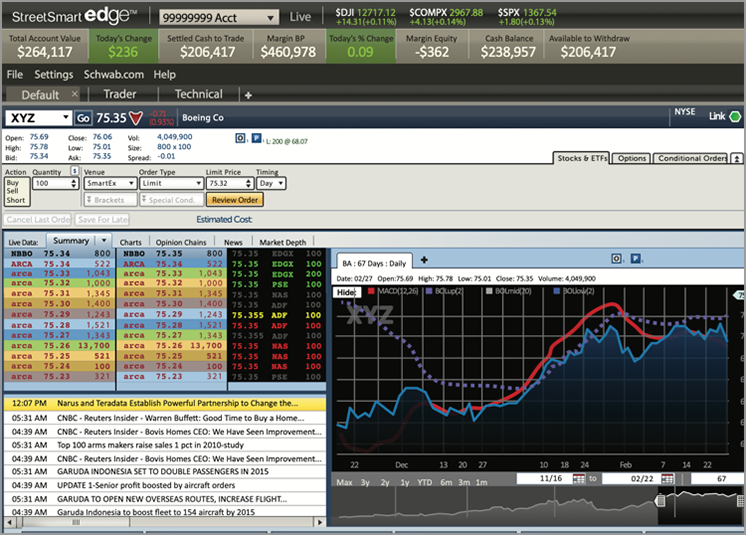Click the dollar sign quantity calculator icon
746x535 pixels.
point(75,170)
